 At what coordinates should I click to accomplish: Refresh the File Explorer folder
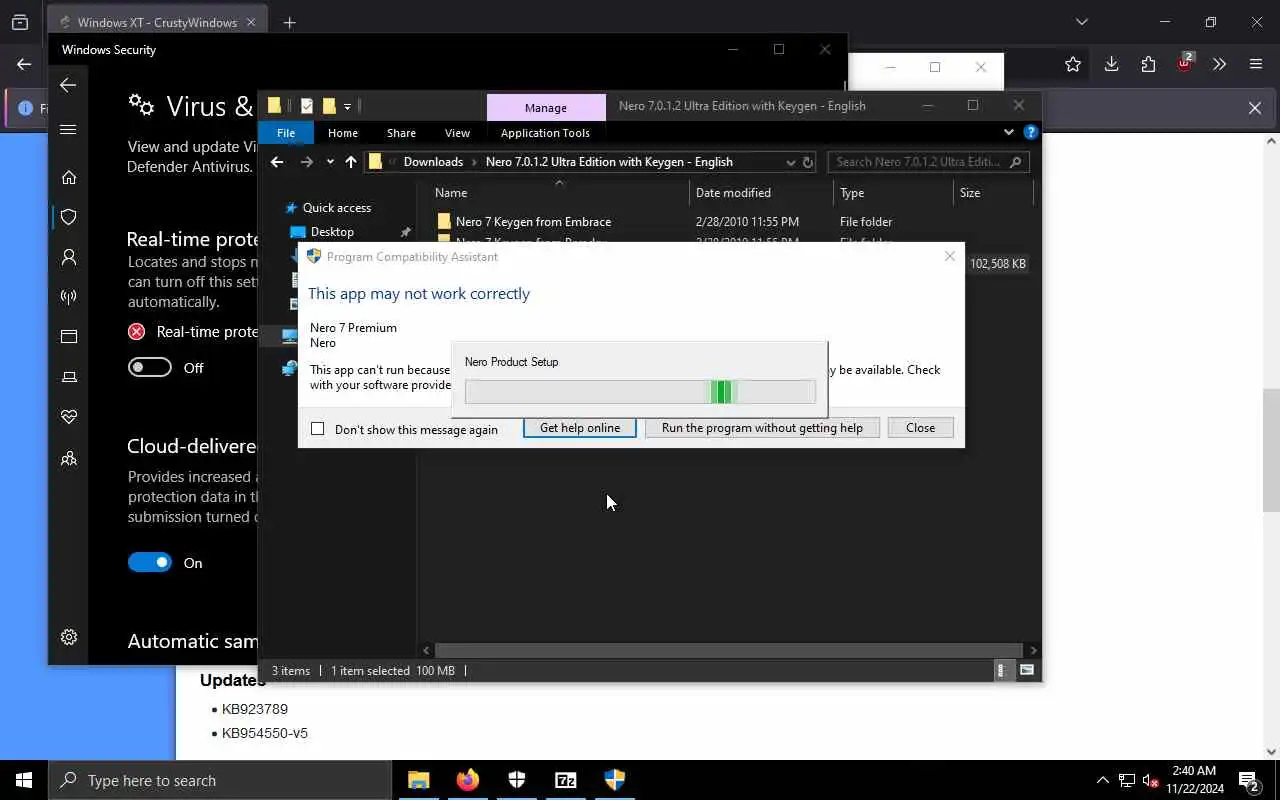[808, 162]
